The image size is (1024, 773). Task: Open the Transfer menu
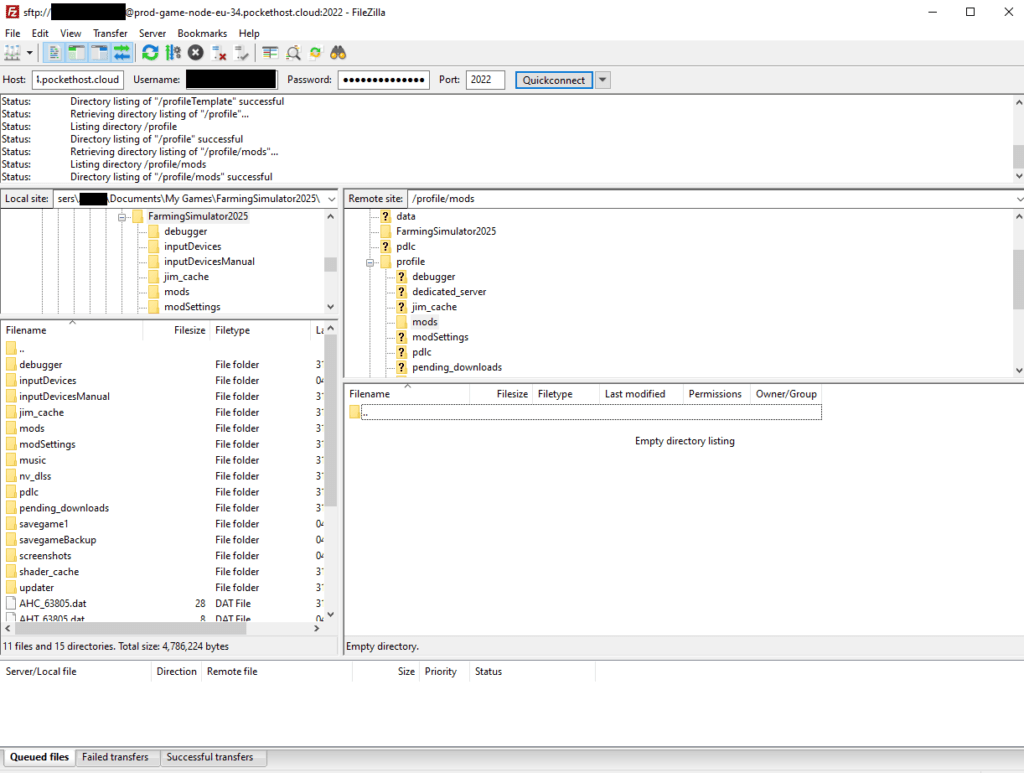point(110,33)
